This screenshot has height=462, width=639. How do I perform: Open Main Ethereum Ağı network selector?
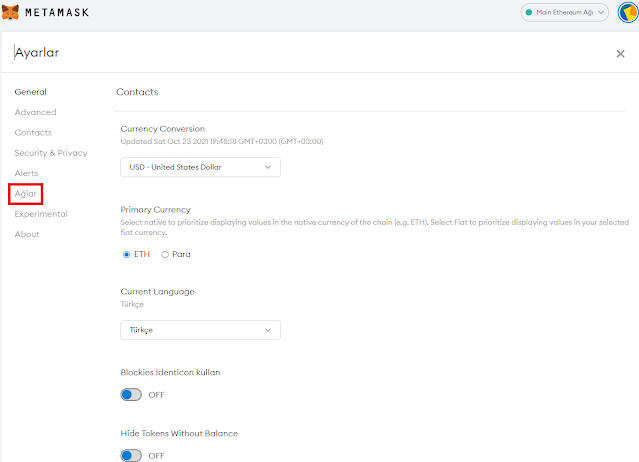point(564,13)
